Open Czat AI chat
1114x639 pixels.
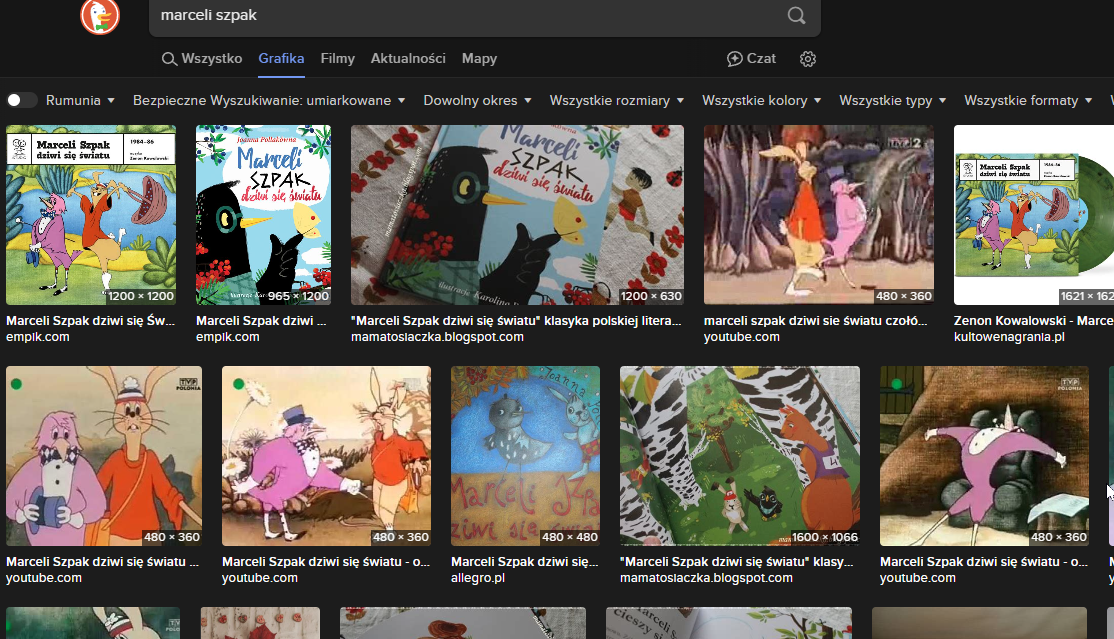click(751, 59)
